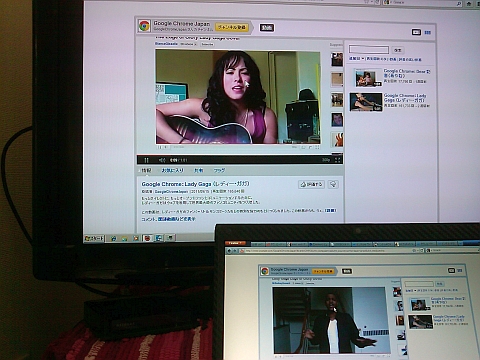The image size is (480, 360).
Task: Select the third suggested thumbnail right of the guitar video
Action: pyautogui.click(x=337, y=100)
